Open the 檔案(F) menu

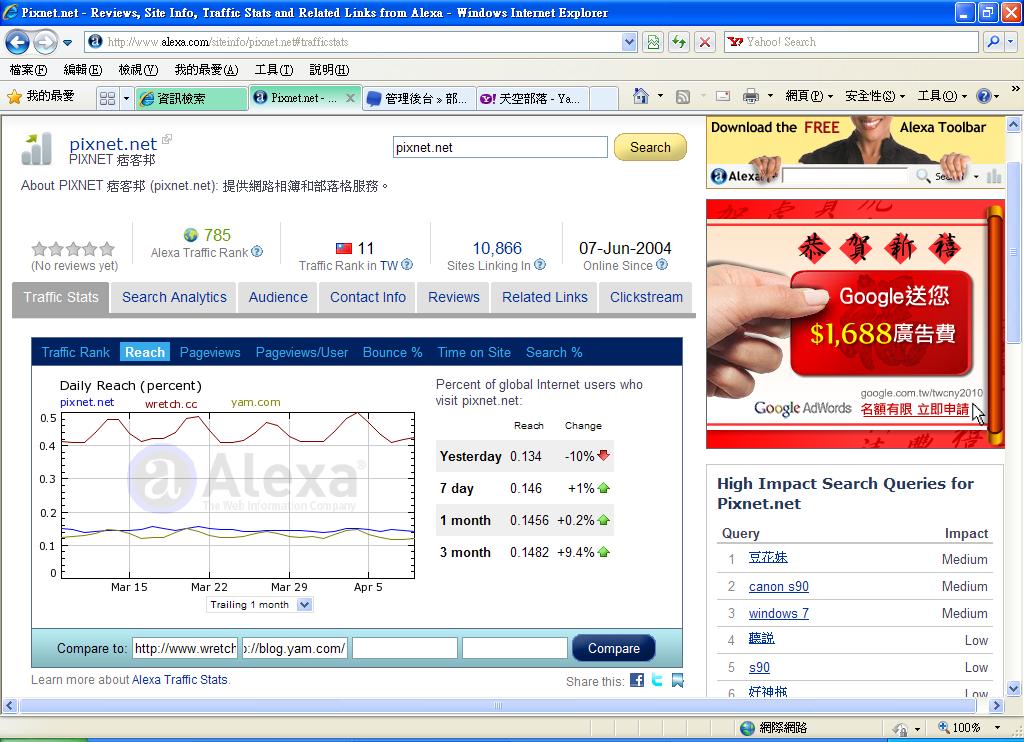[28, 70]
